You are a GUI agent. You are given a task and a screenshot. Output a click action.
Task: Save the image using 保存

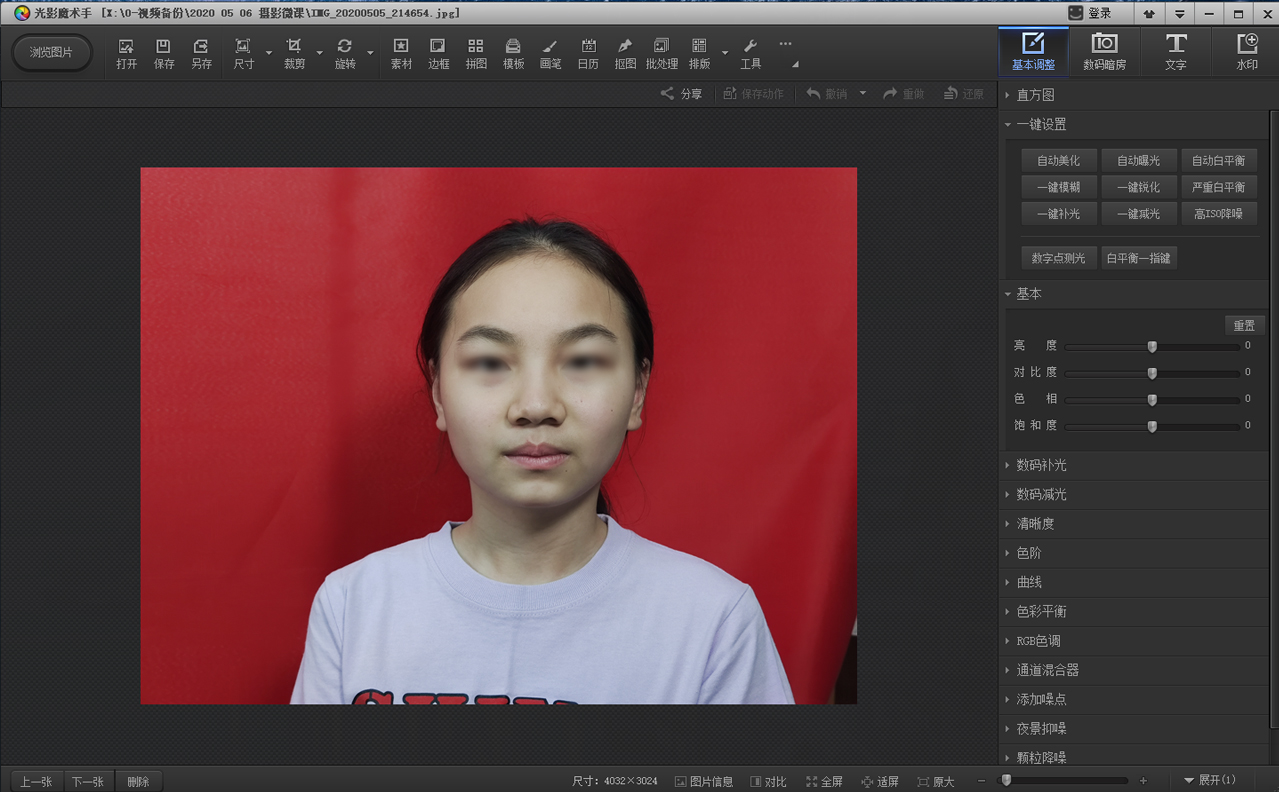coord(164,54)
